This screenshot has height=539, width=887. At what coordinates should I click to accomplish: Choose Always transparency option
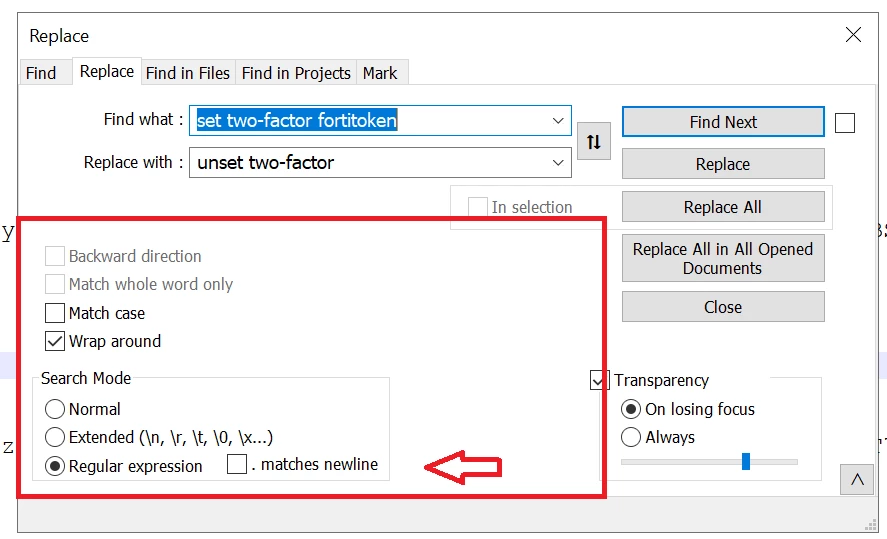[x=631, y=437]
